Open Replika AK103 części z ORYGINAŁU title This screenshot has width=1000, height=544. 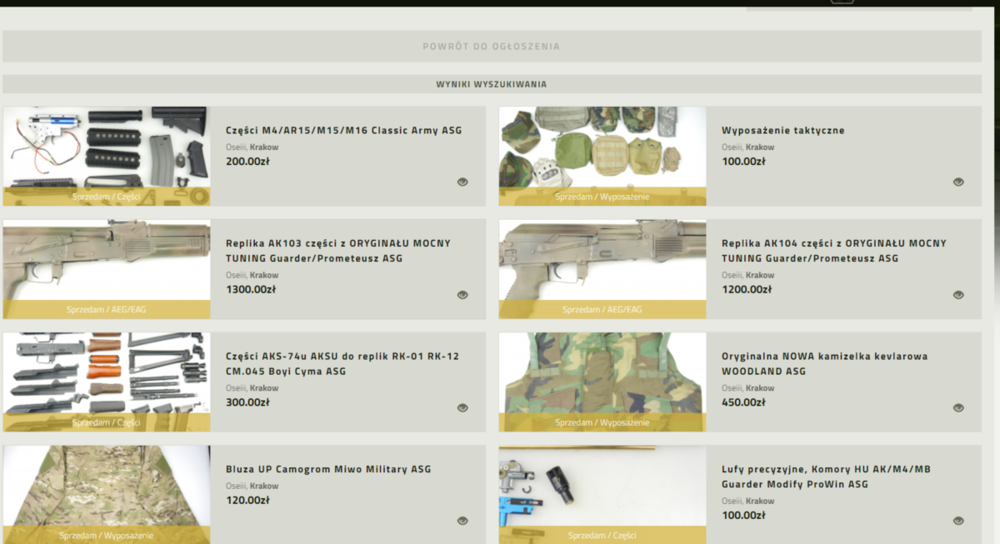(x=338, y=251)
